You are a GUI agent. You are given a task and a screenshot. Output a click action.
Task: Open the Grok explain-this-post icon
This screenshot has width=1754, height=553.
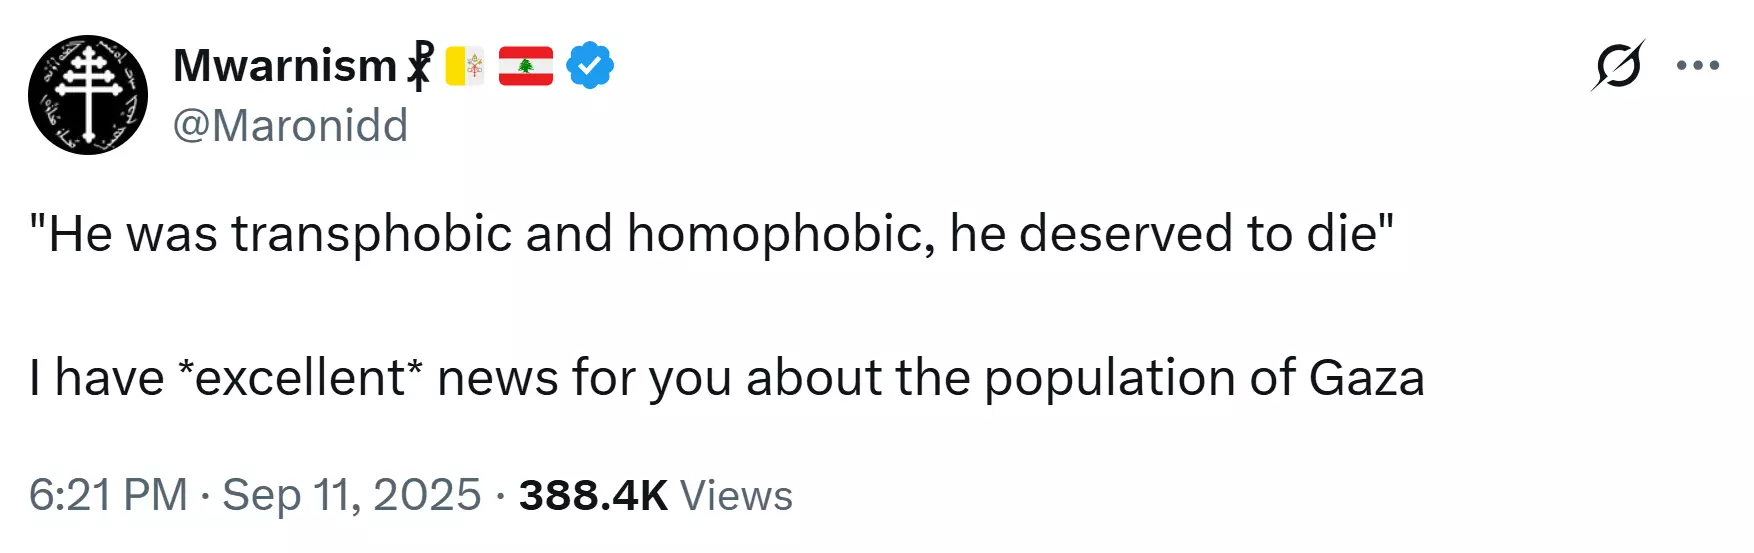pos(1618,65)
